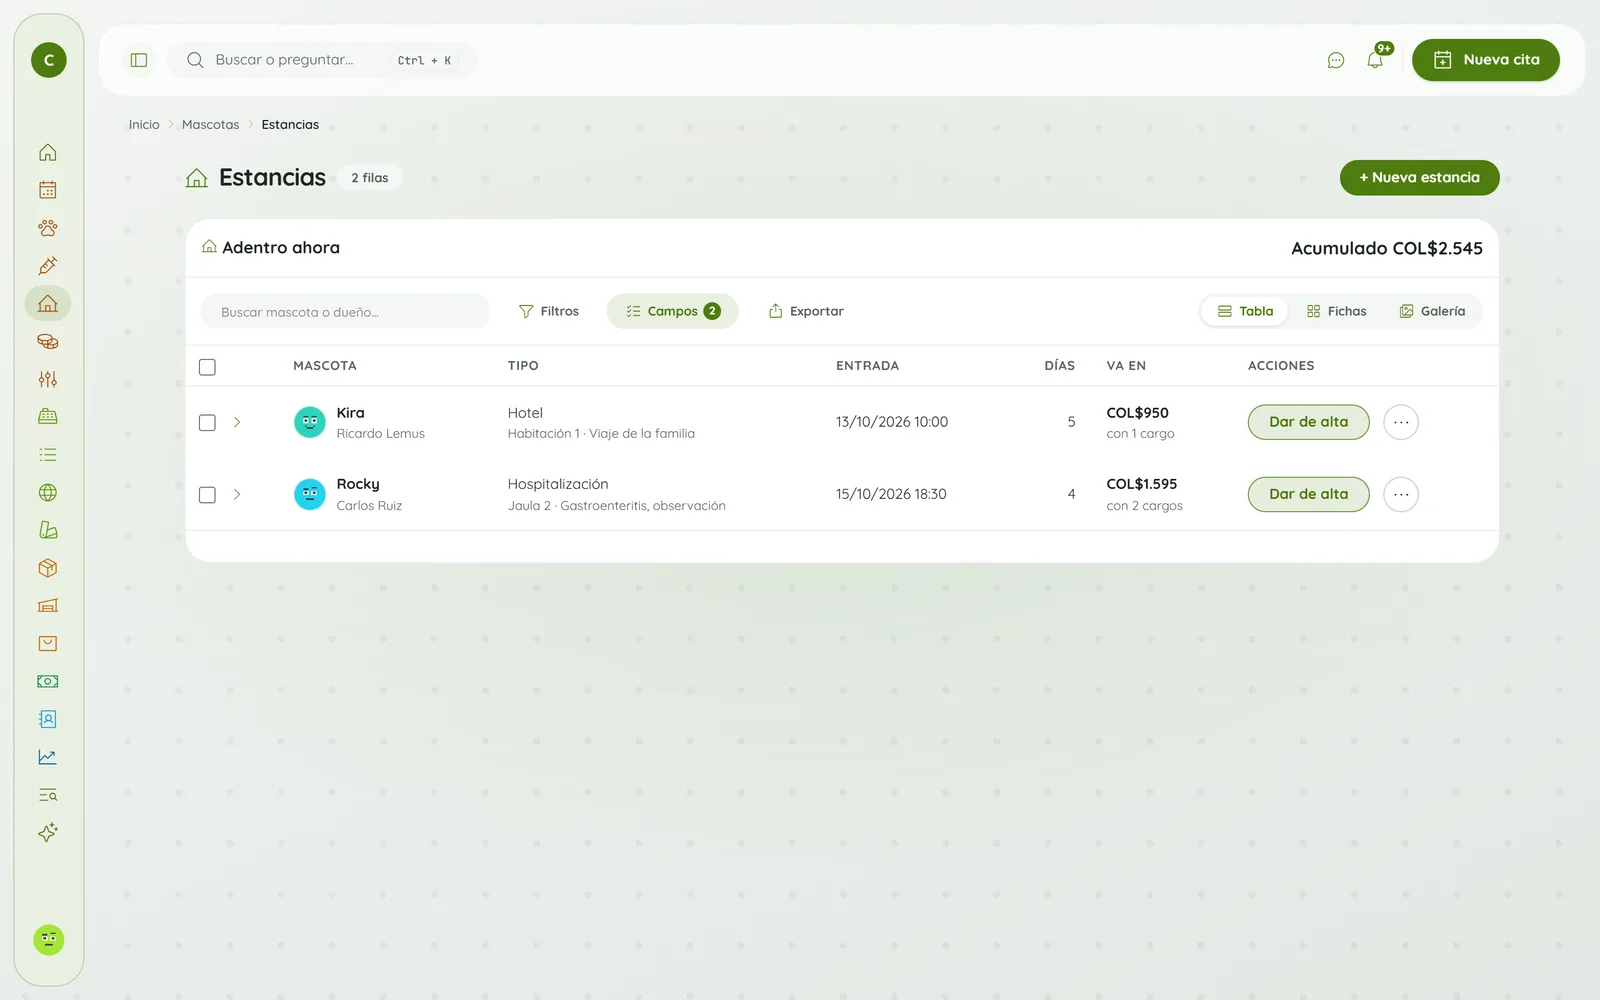Open the paw print pets section
The image size is (1600, 1000).
point(48,228)
